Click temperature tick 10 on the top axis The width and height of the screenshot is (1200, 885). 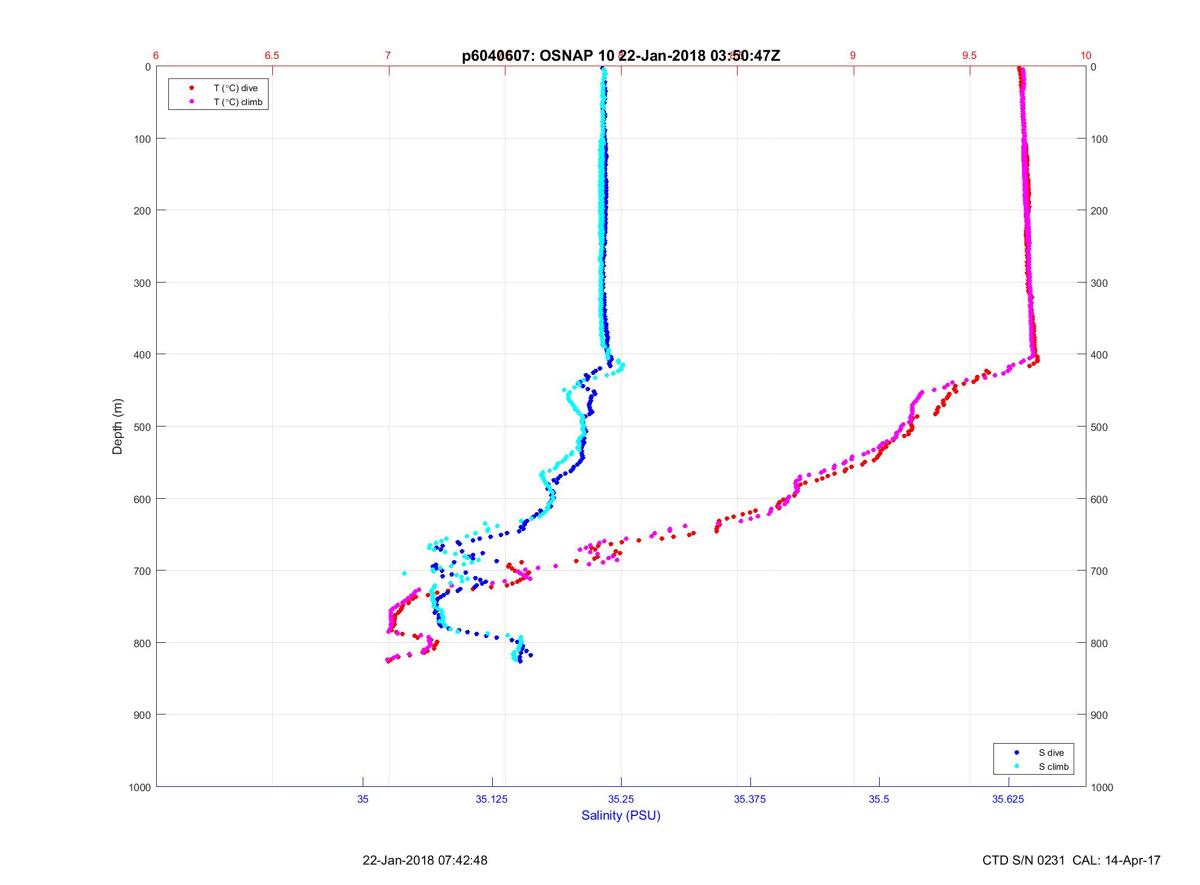pos(1086,56)
